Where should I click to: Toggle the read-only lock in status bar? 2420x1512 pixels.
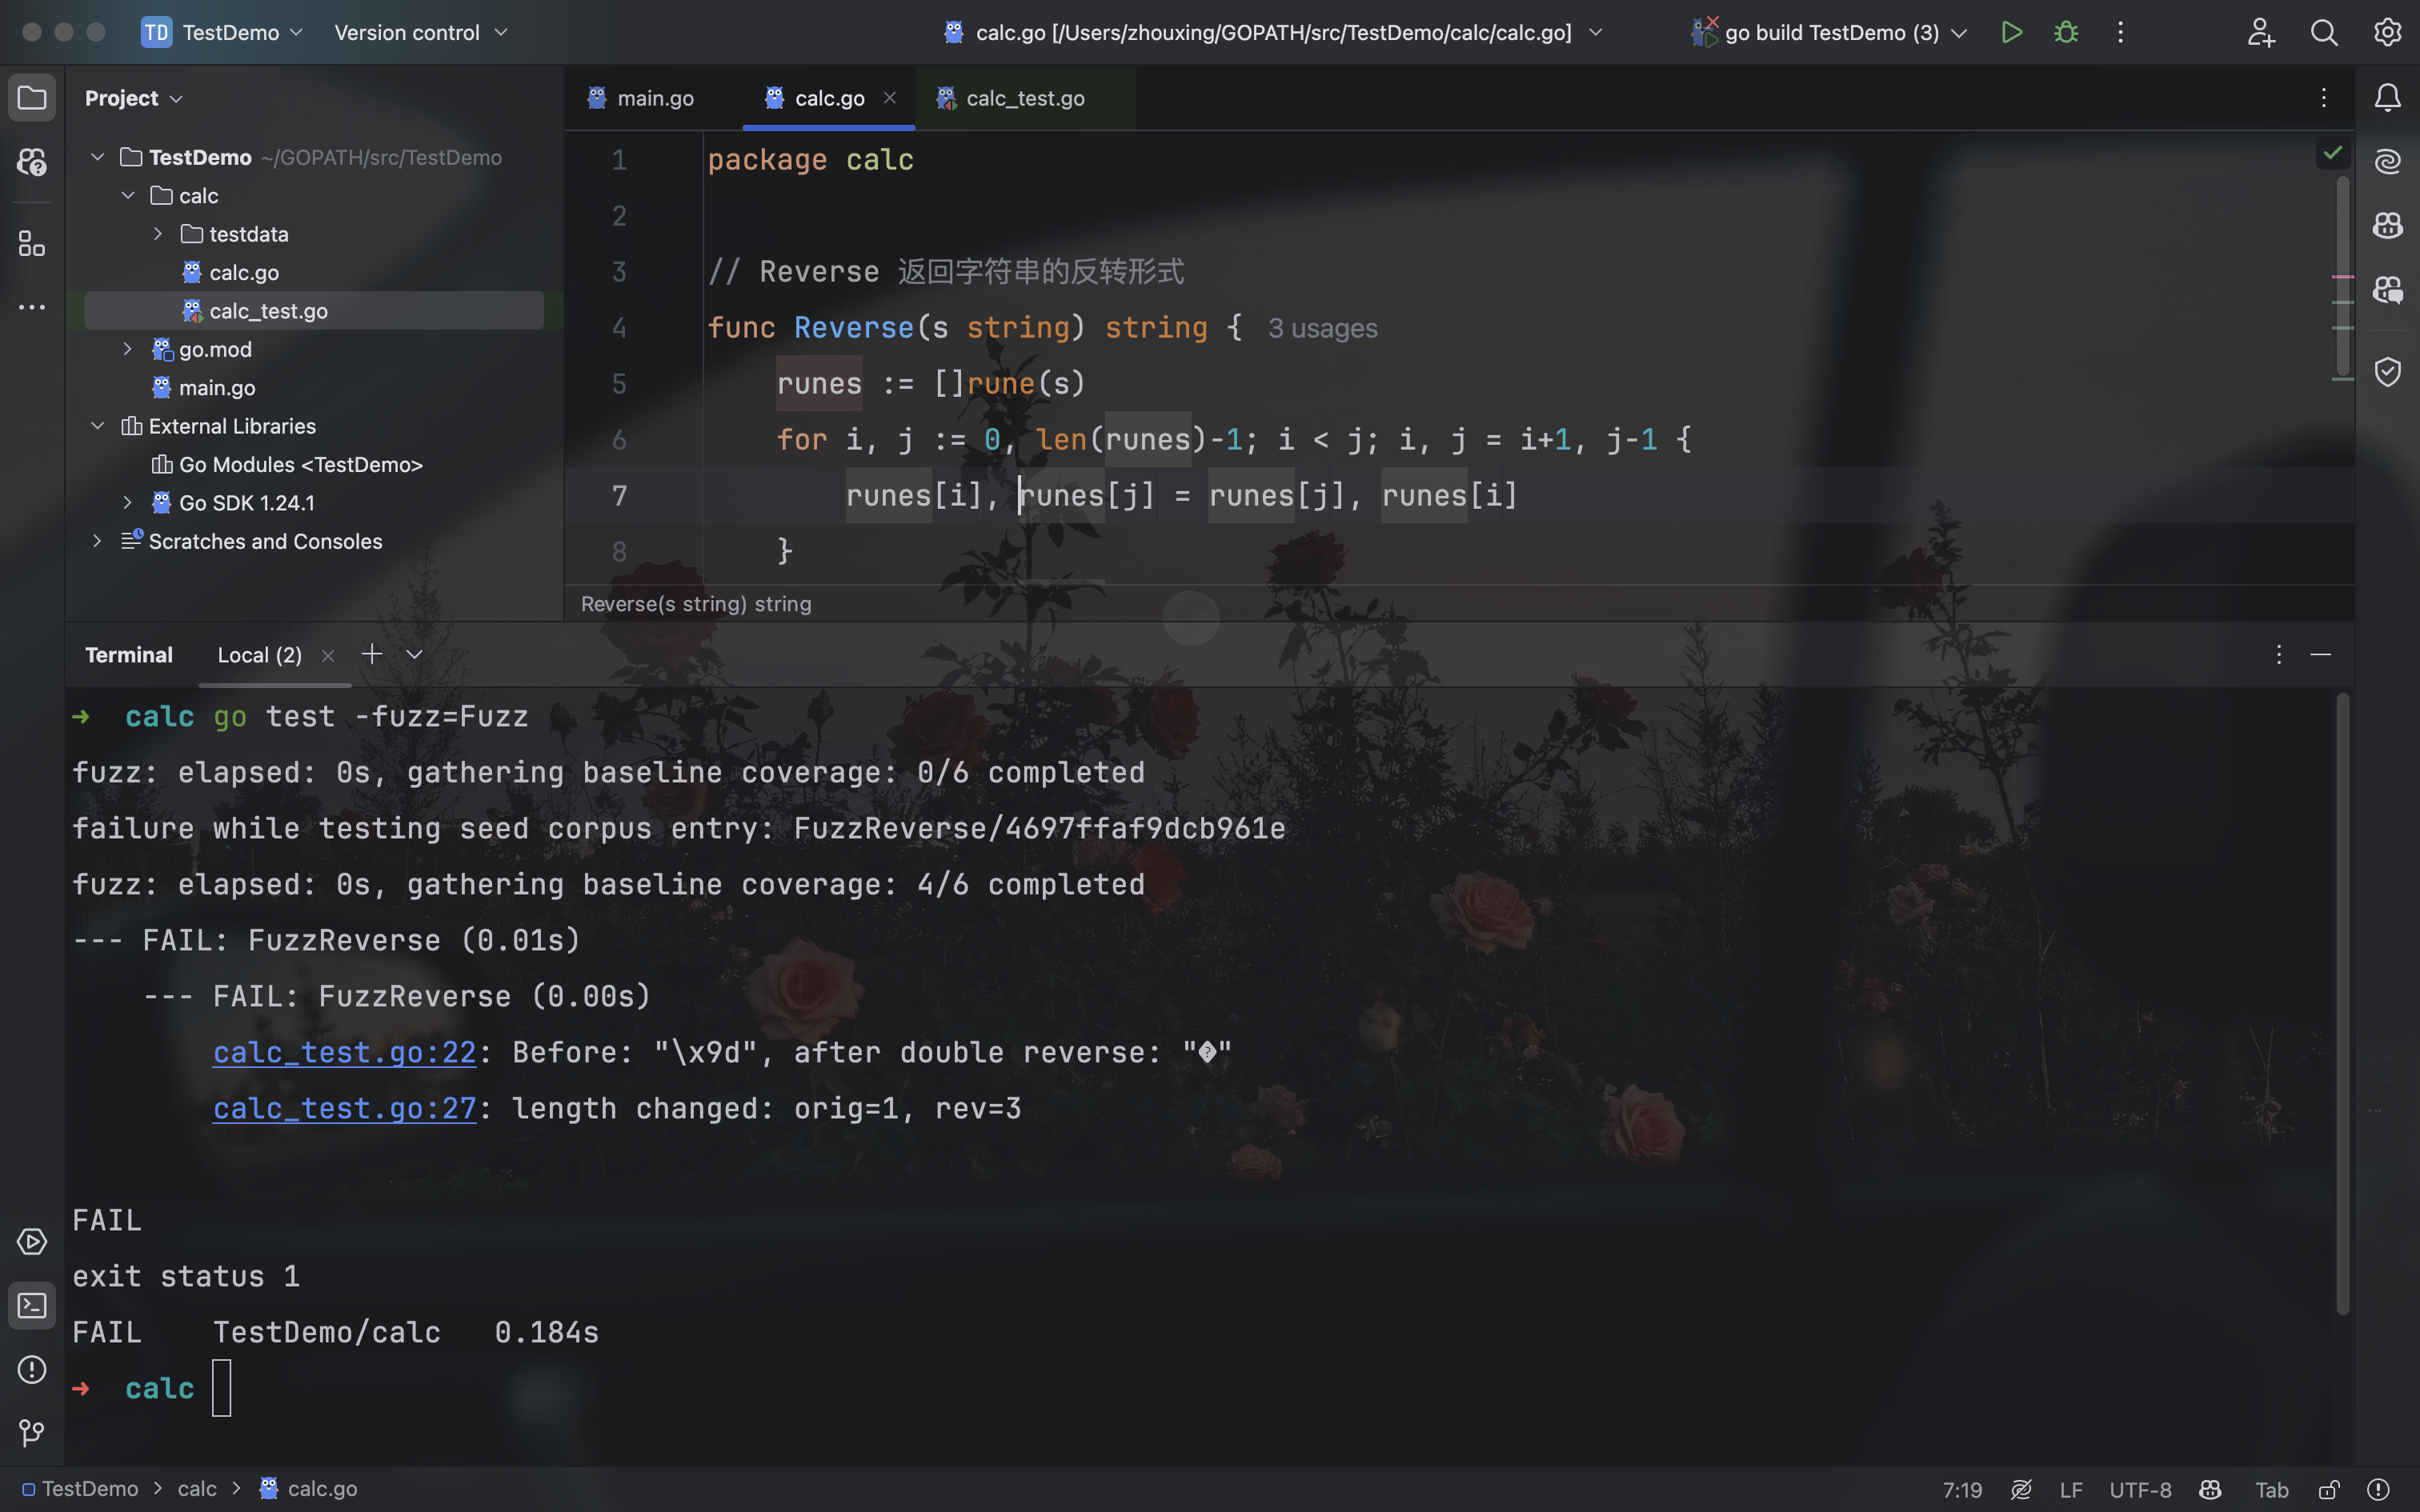(x=2328, y=1490)
